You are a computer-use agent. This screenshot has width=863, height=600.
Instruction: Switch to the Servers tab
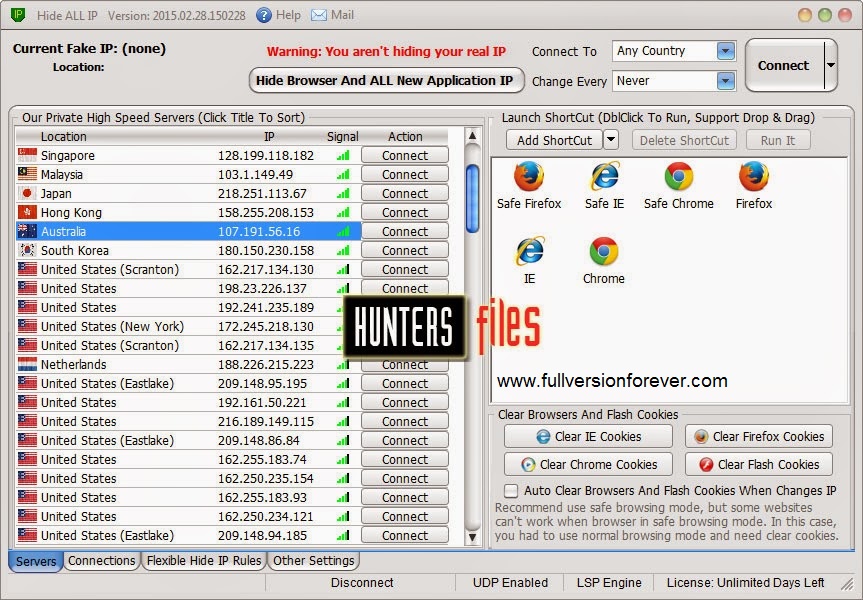coord(36,561)
